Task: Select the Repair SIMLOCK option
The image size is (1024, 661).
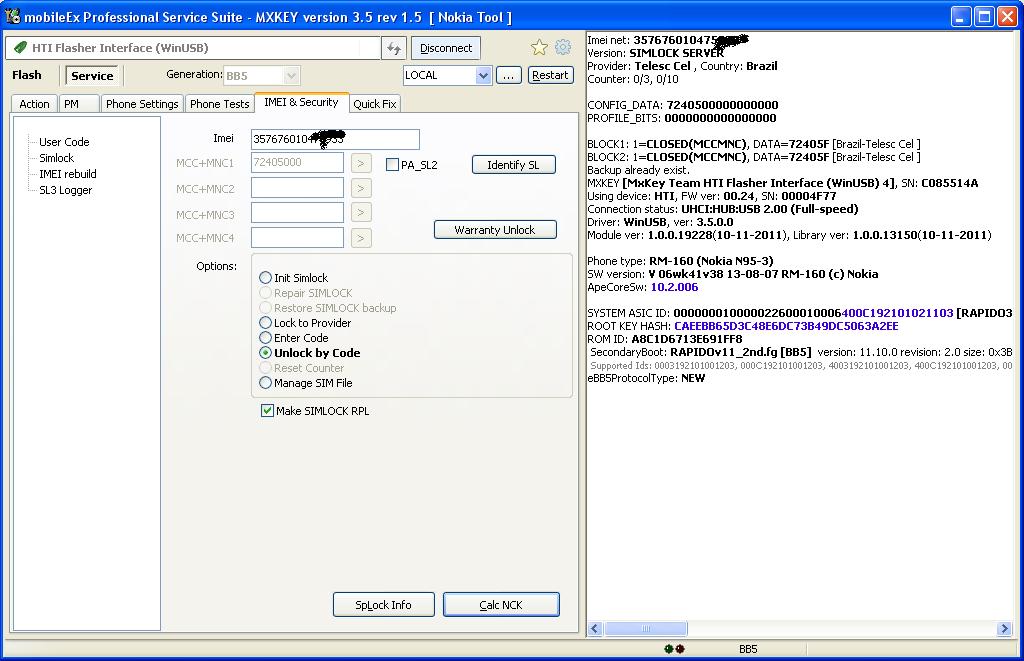Action: click(x=265, y=293)
